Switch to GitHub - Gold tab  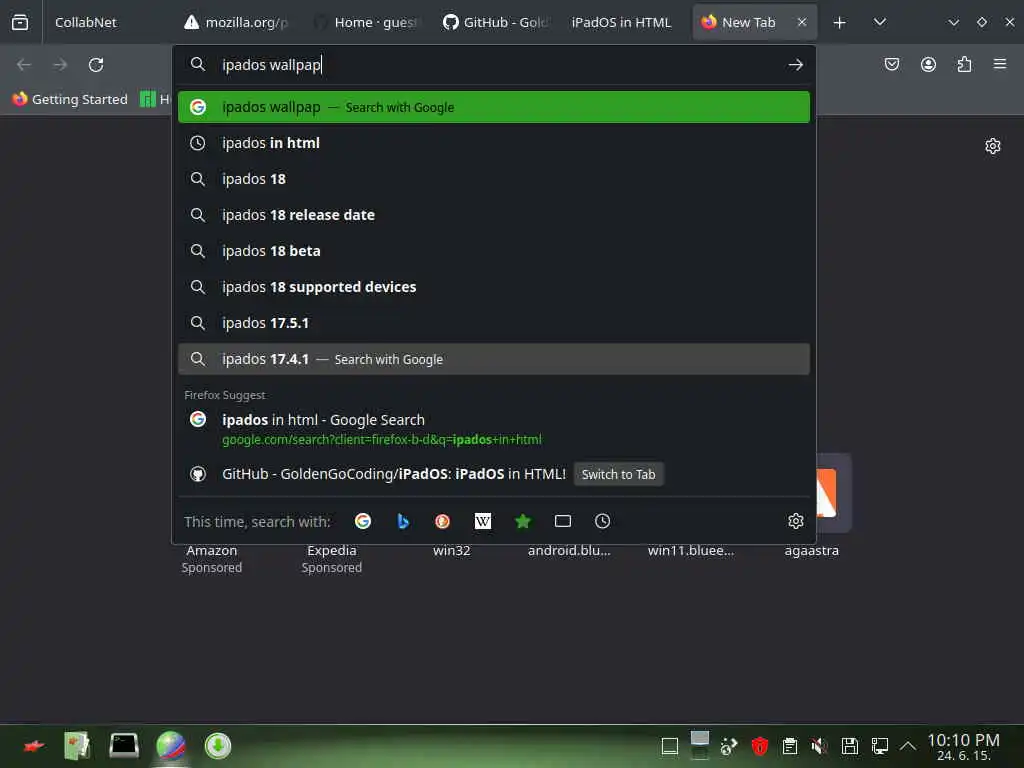pyautogui.click(x=496, y=22)
